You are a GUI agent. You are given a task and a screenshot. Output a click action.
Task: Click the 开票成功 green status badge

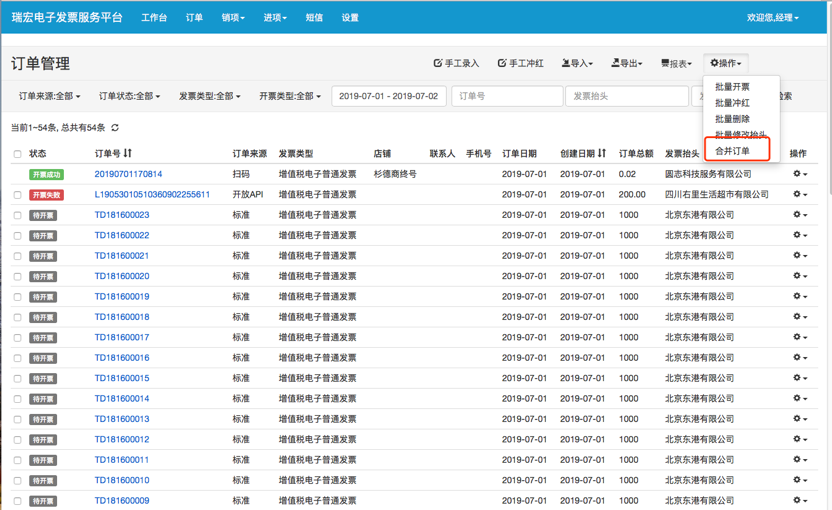click(46, 175)
